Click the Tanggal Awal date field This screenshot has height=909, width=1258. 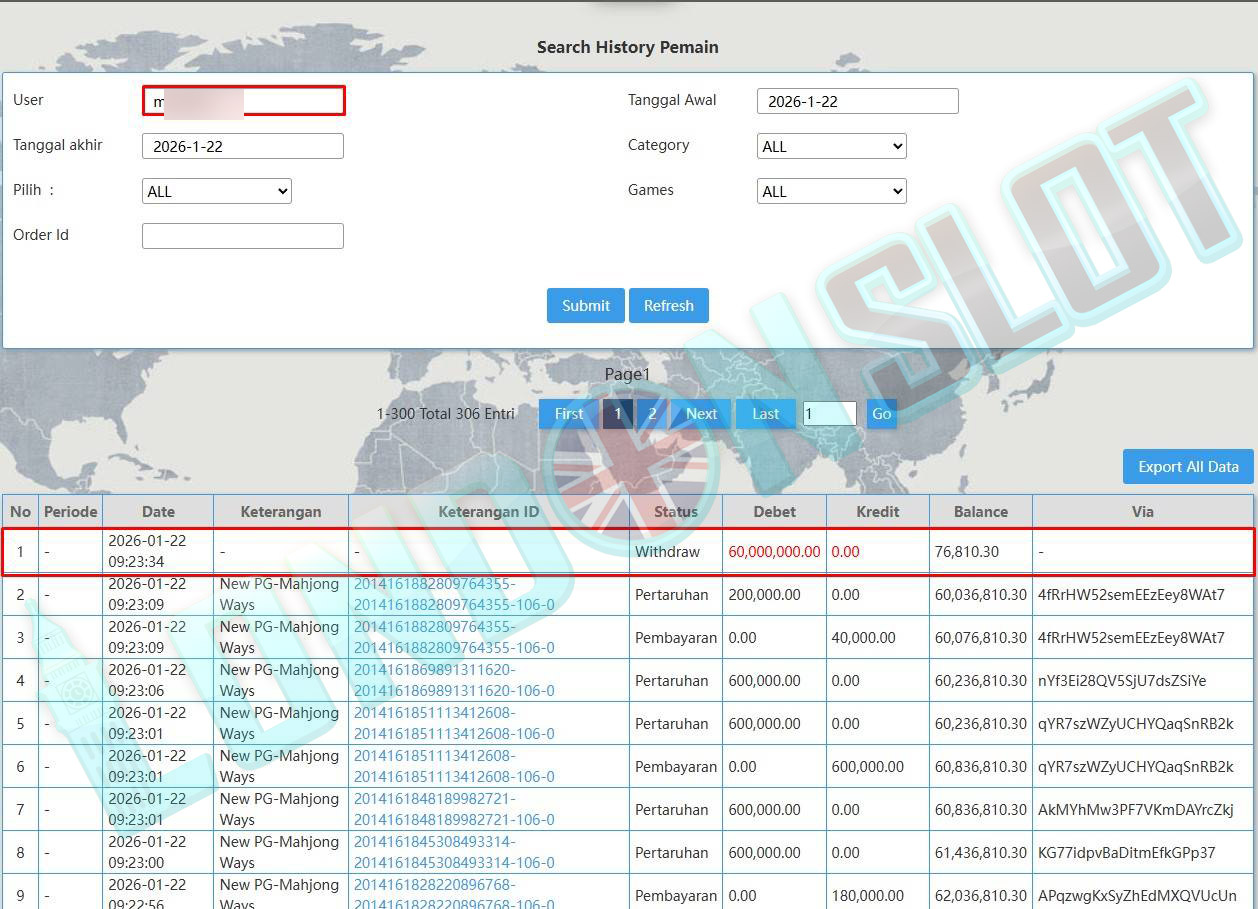pyautogui.click(x=857, y=101)
